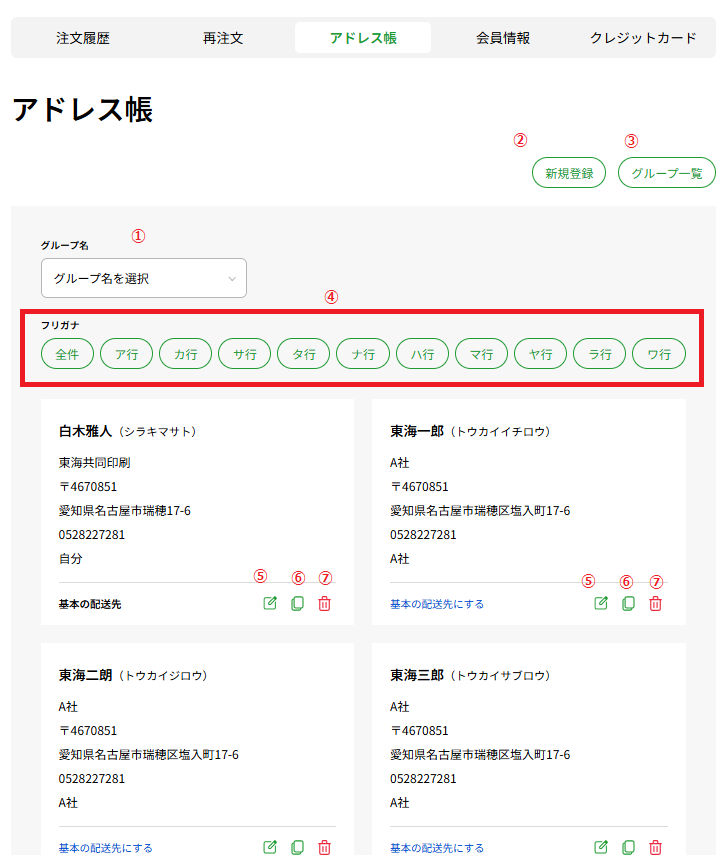Select the 全件 furigana filter
Image resolution: width=724 pixels, height=855 pixels.
click(67, 353)
